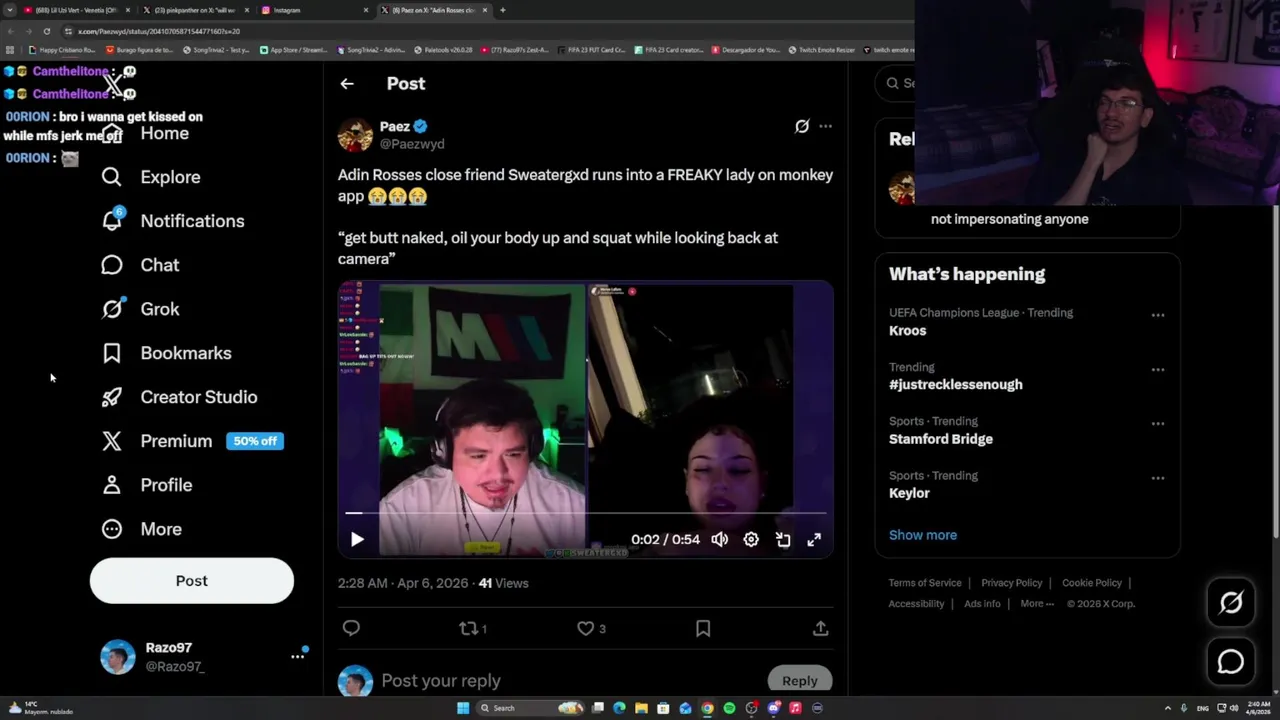The height and width of the screenshot is (720, 1280).
Task: Open Spotify from the taskbar
Action: pyautogui.click(x=729, y=708)
